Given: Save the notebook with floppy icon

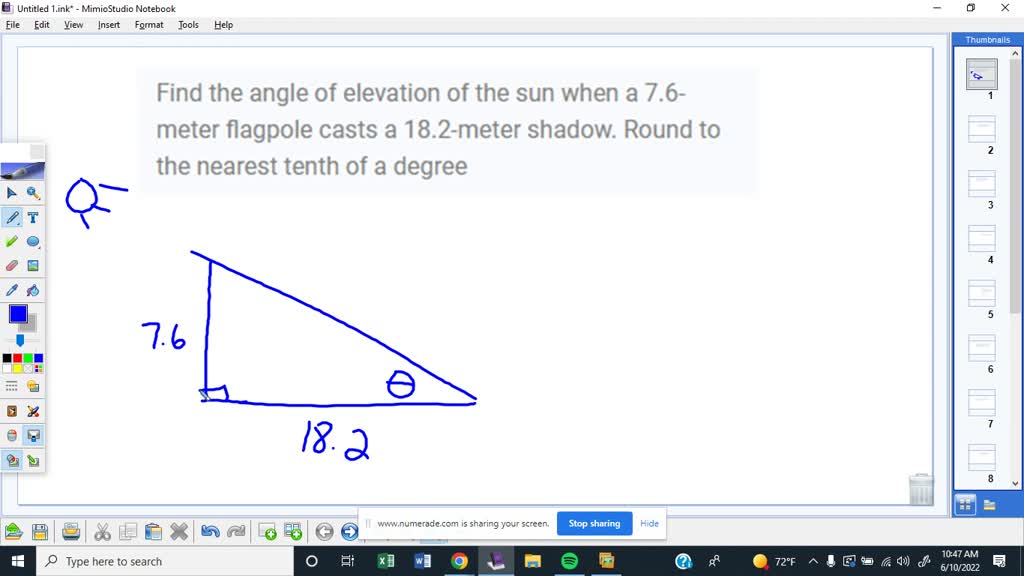Looking at the screenshot, I should click(40, 532).
